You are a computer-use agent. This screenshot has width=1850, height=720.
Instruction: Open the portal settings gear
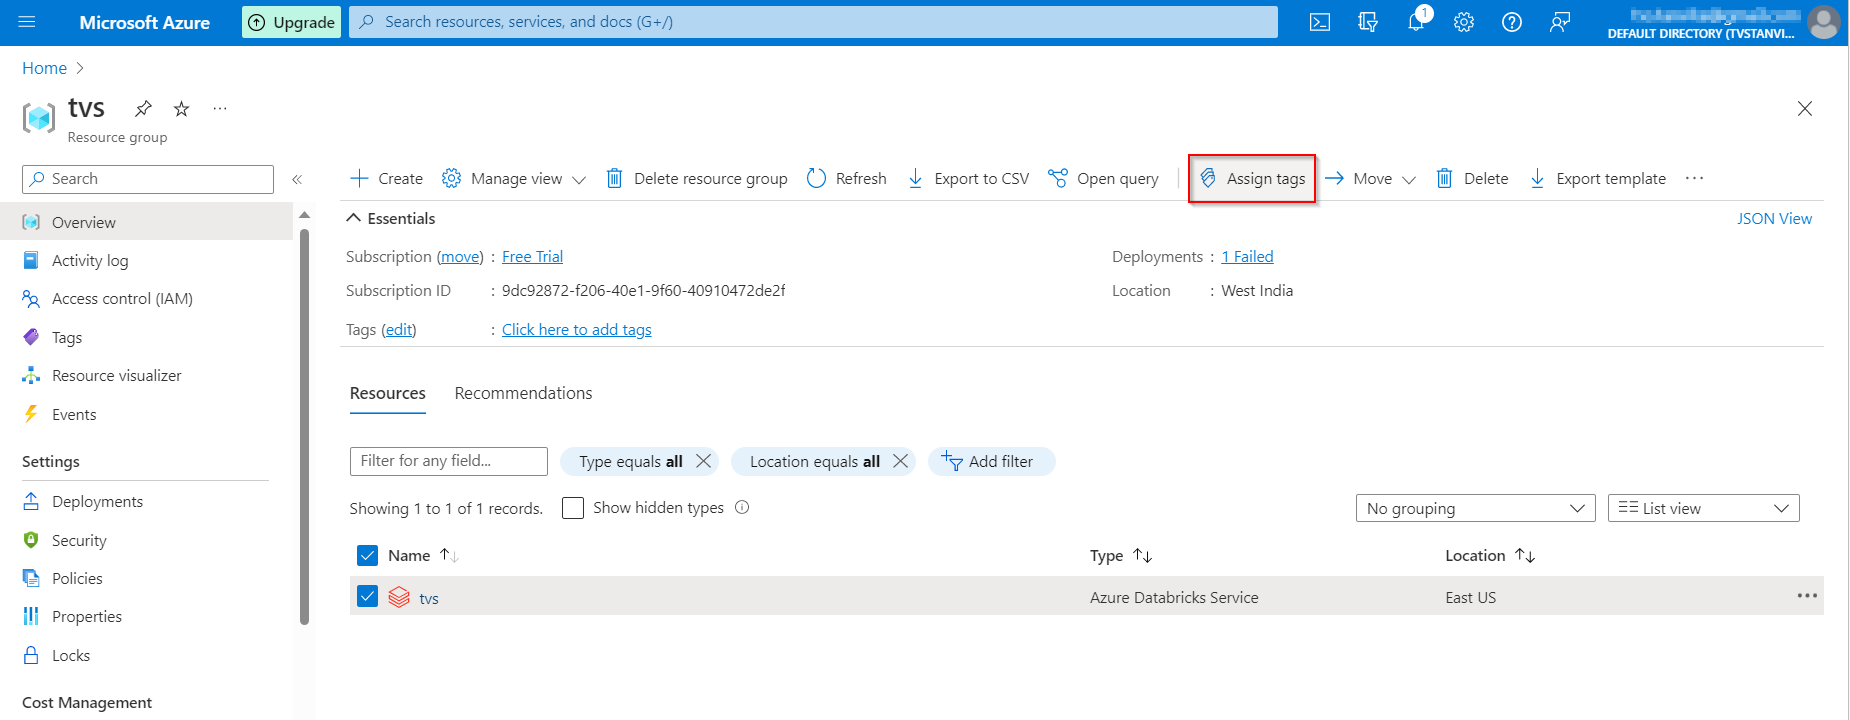point(1464,22)
